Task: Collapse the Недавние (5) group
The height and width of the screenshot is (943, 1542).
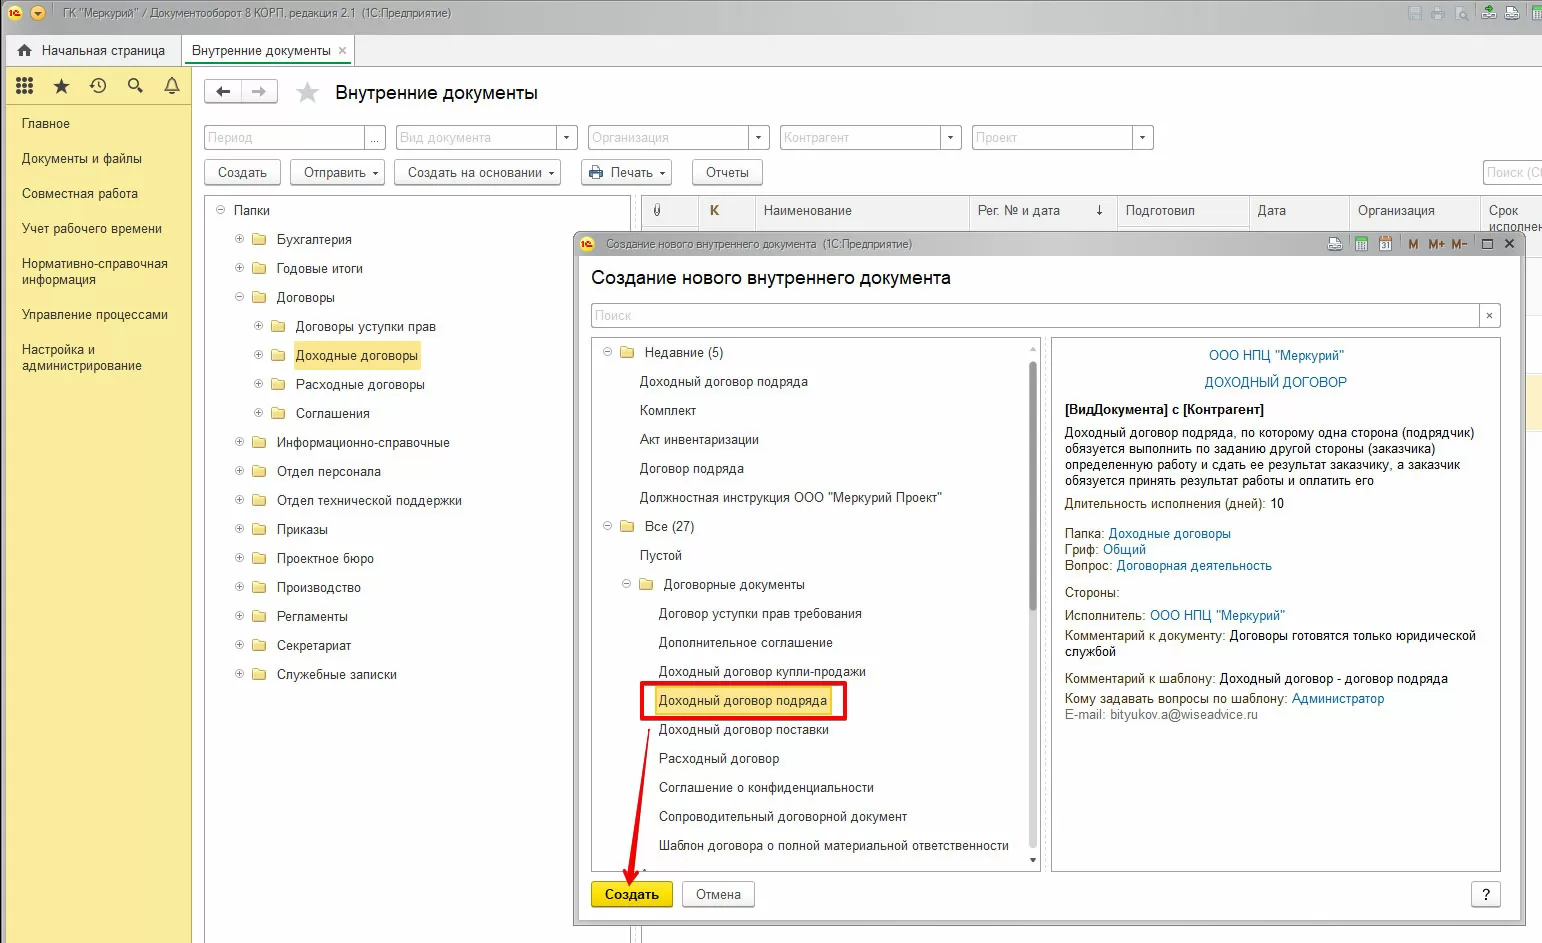Action: (607, 353)
